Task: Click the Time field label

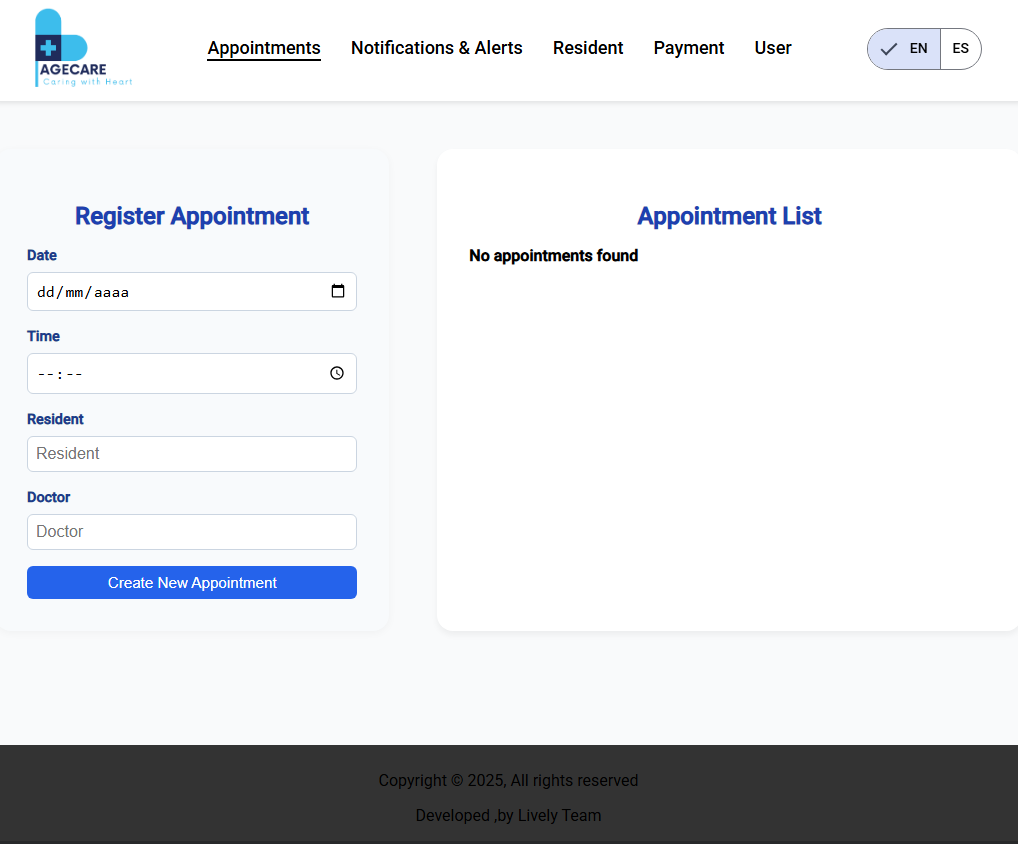Action: click(43, 336)
